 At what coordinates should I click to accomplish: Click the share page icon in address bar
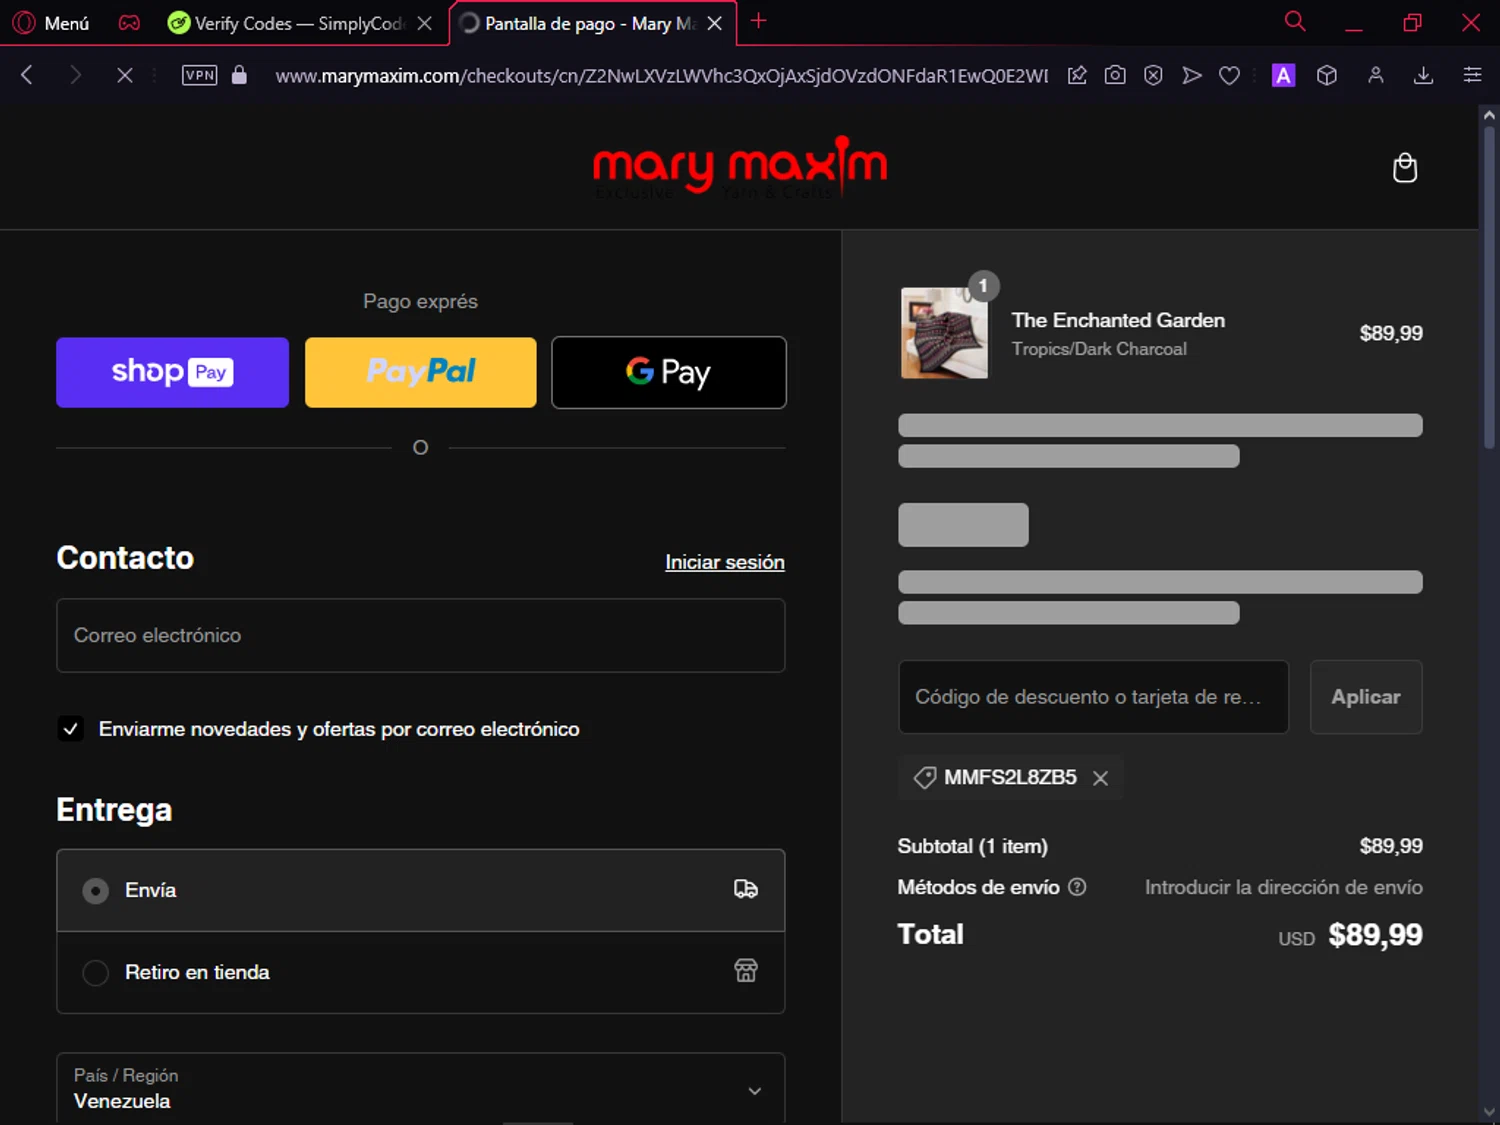click(x=1077, y=75)
